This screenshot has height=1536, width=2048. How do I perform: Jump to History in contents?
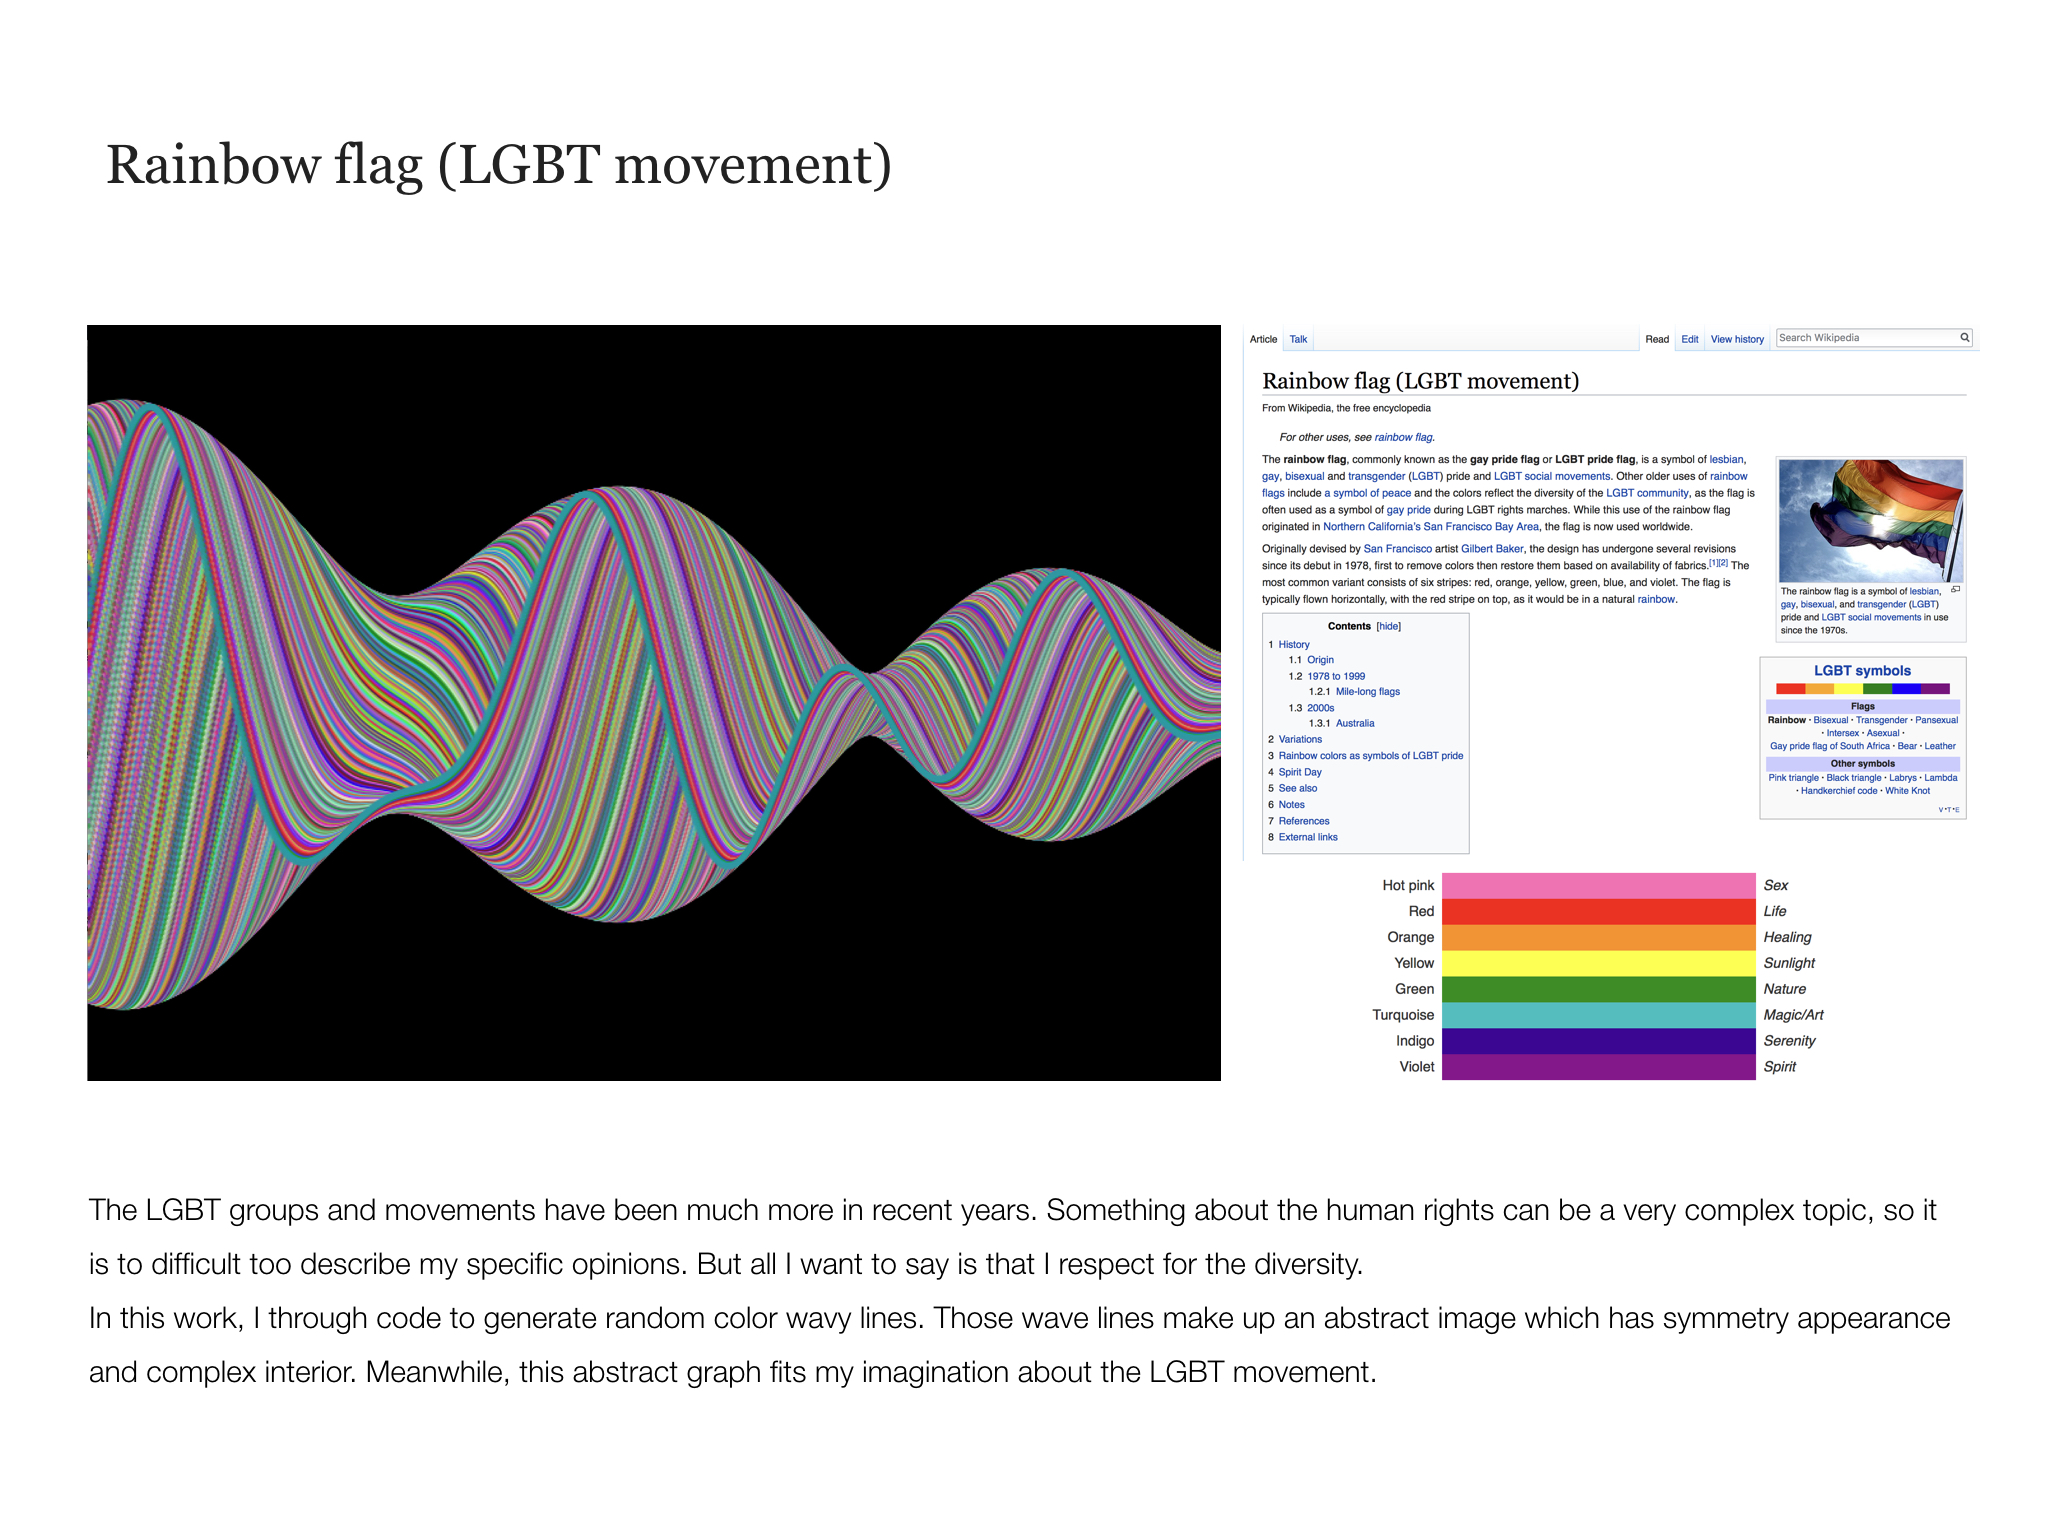pos(1294,644)
